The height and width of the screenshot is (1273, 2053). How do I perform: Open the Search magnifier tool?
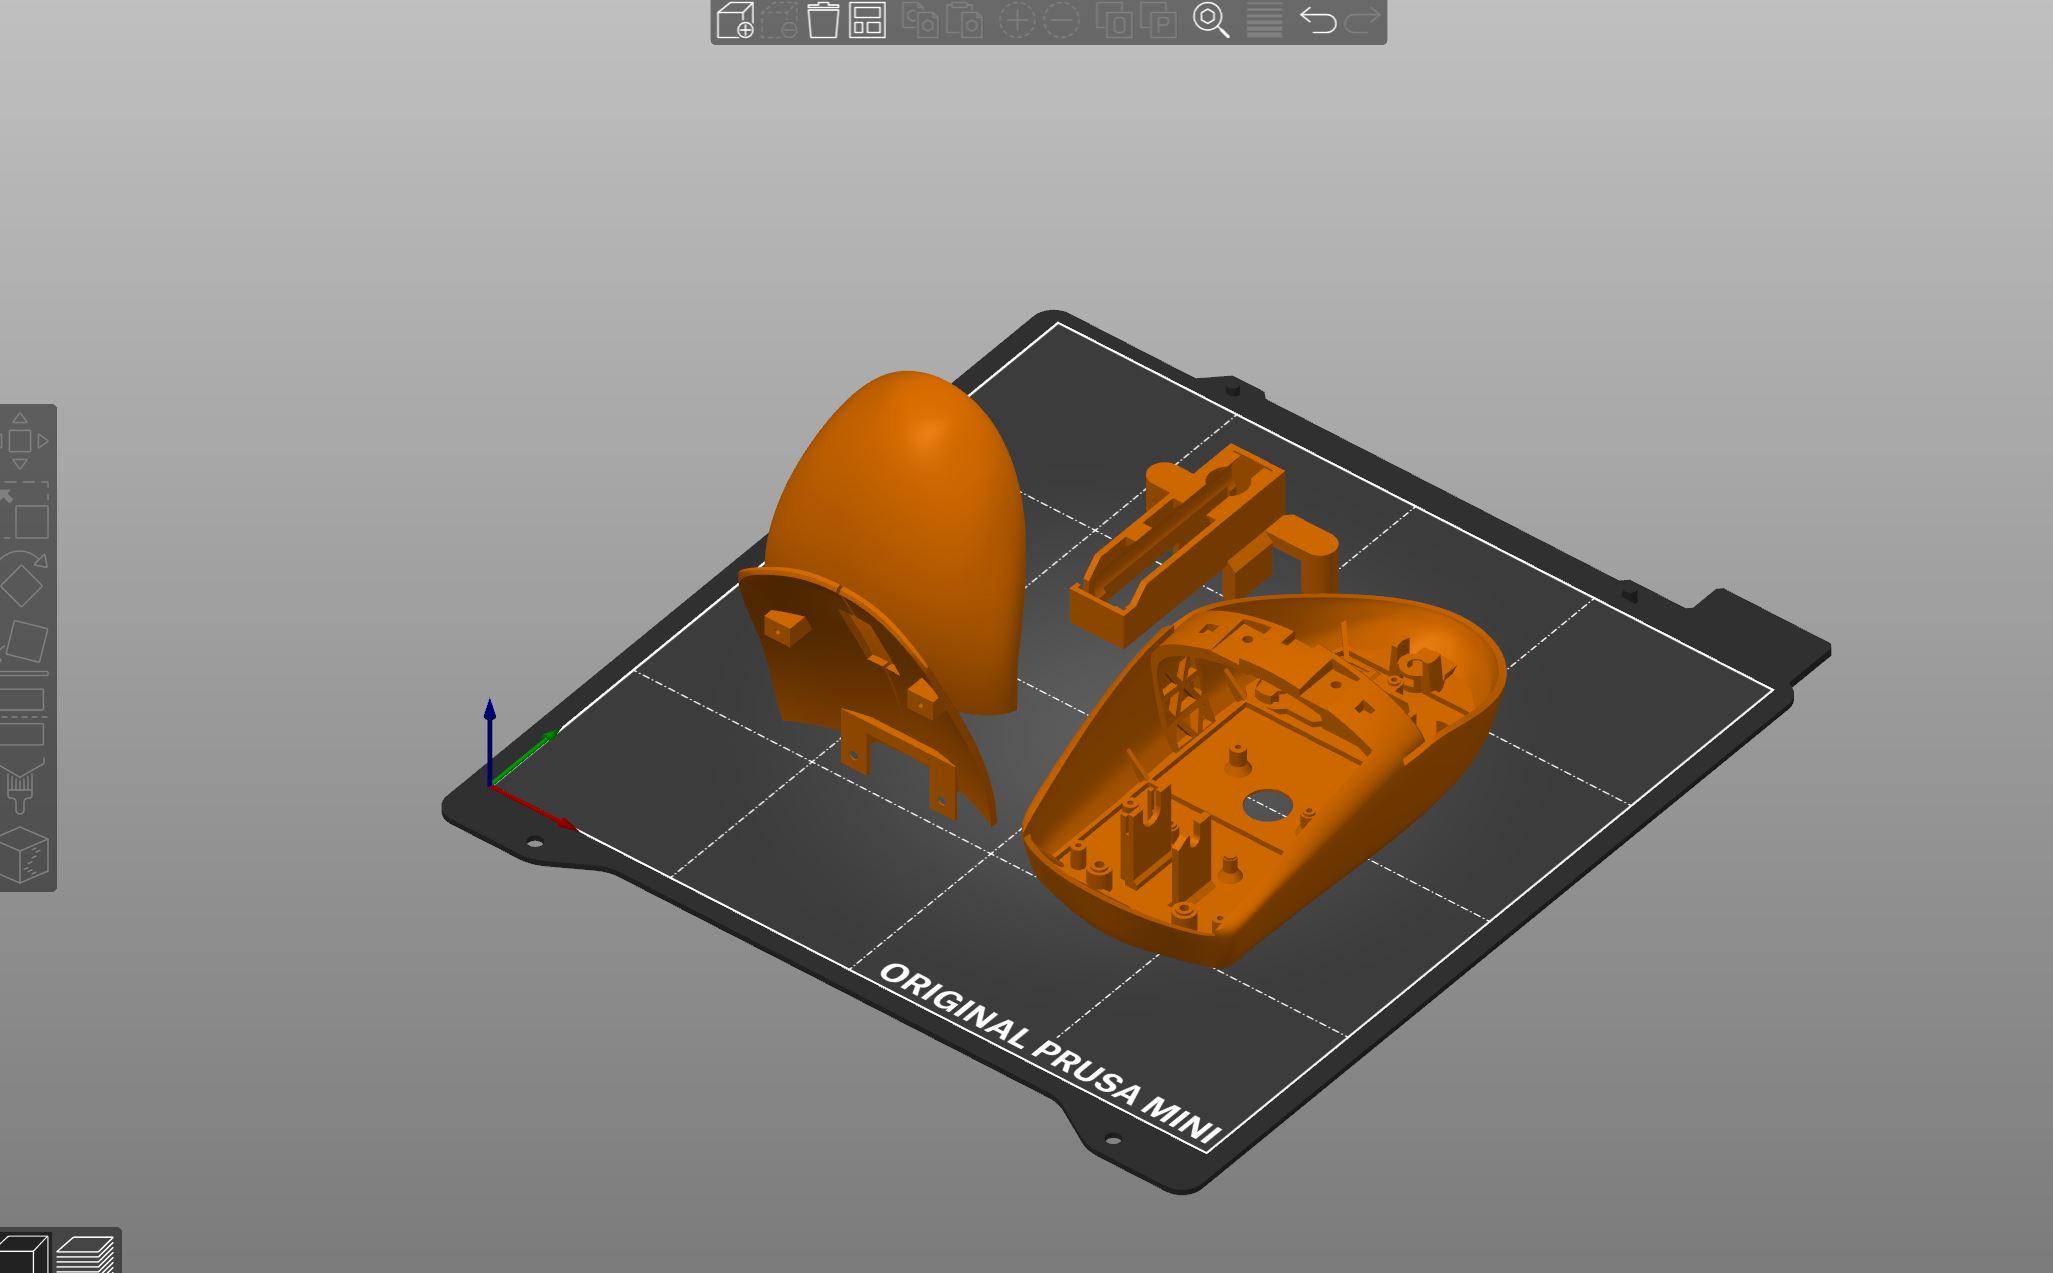click(1211, 20)
